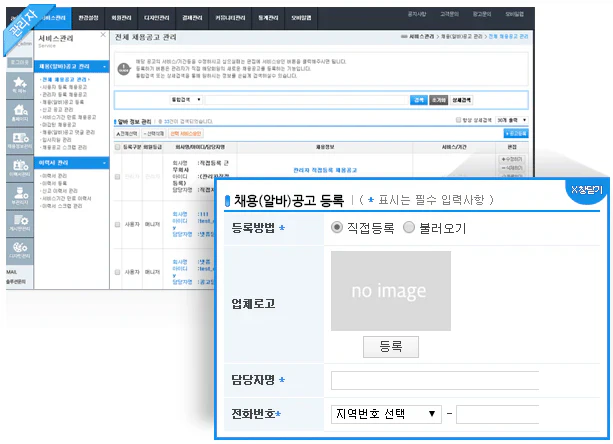The height and width of the screenshot is (444, 613).
Task: Click the blue 검색 search button
Action: coord(419,100)
